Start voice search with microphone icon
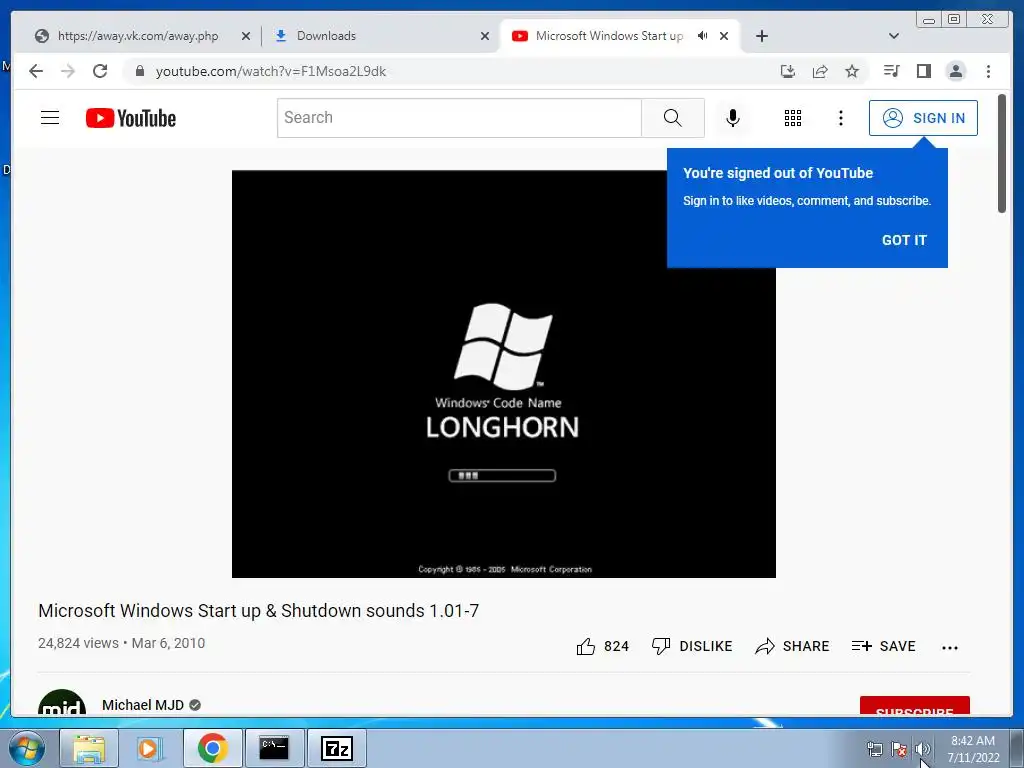Image resolution: width=1024 pixels, height=768 pixels. [733, 118]
